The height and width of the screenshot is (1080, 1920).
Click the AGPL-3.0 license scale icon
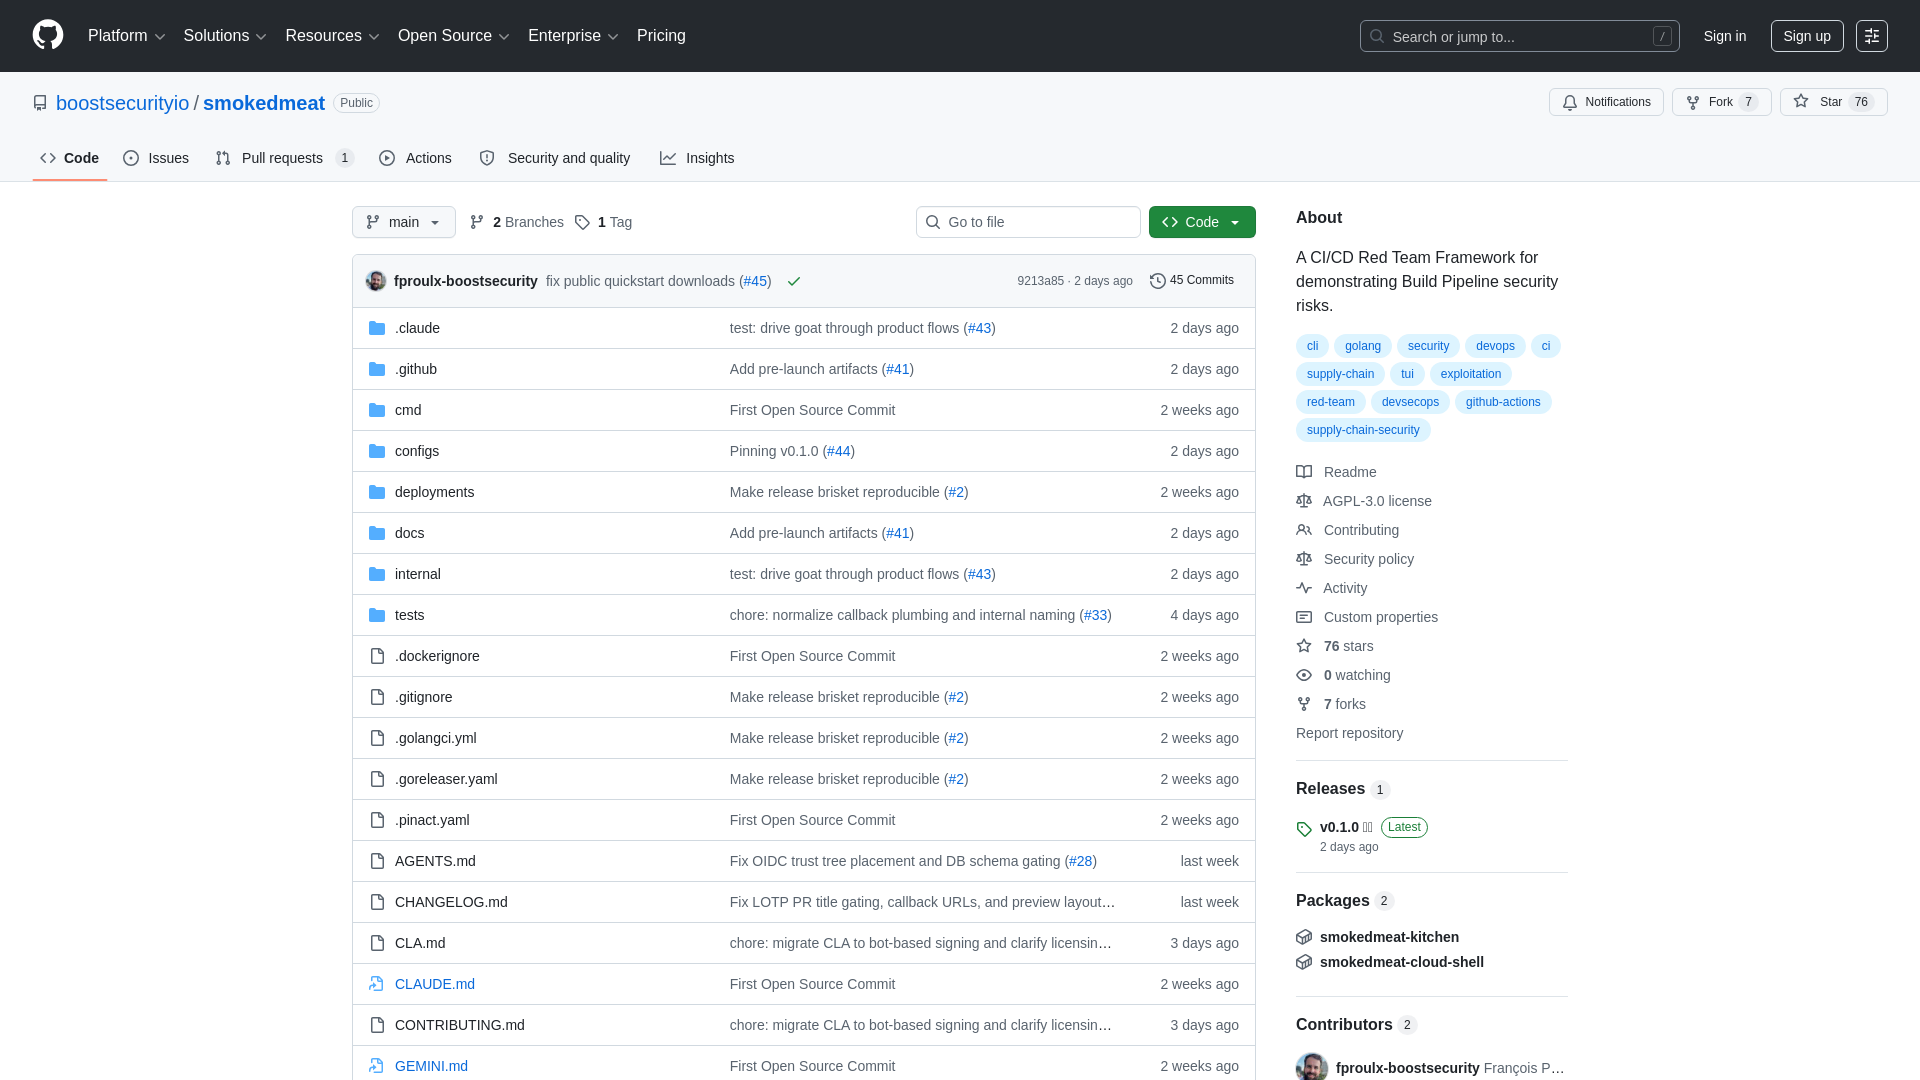(1304, 501)
